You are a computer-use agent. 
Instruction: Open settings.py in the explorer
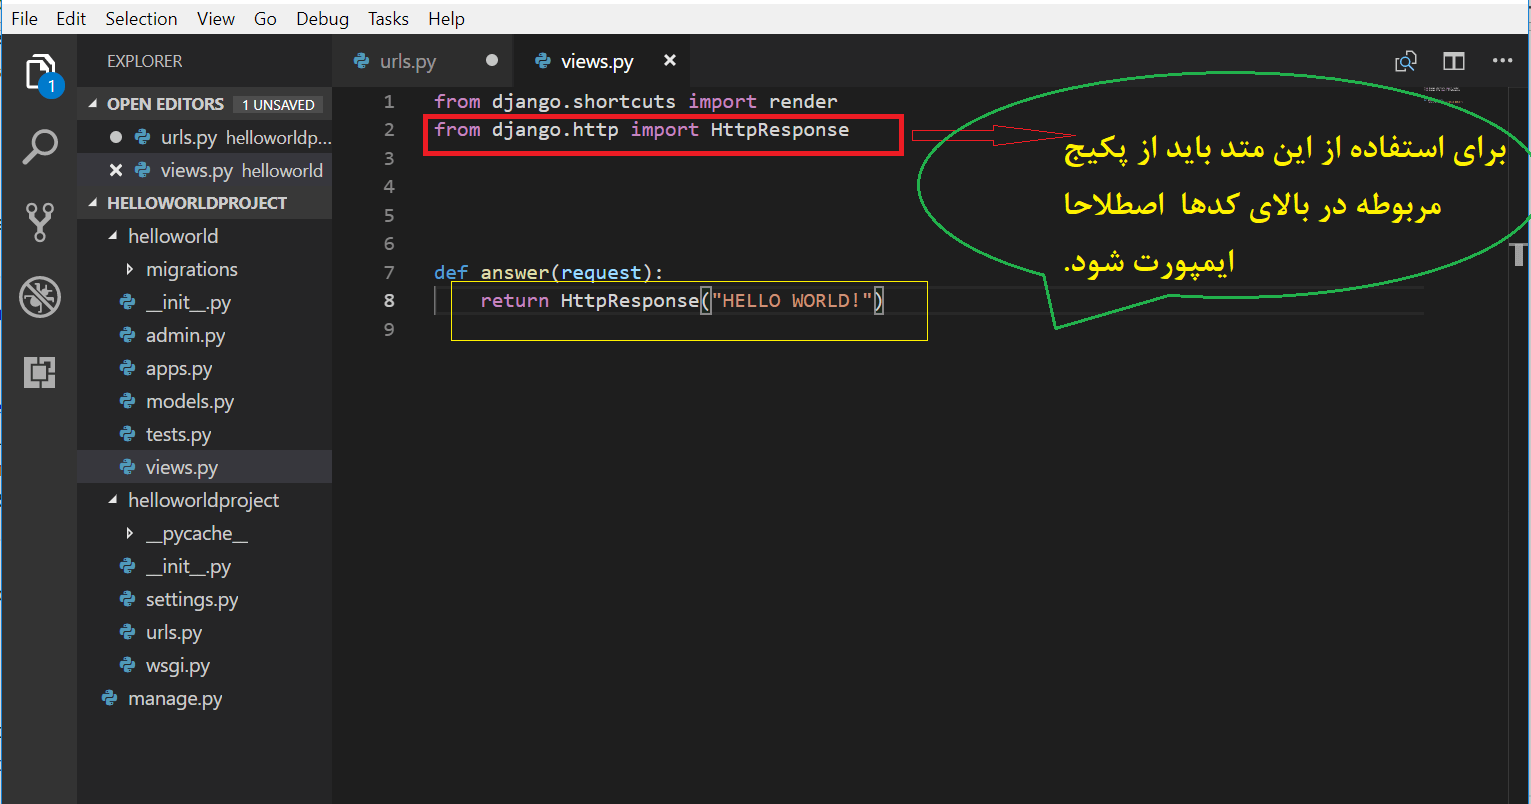point(204,600)
